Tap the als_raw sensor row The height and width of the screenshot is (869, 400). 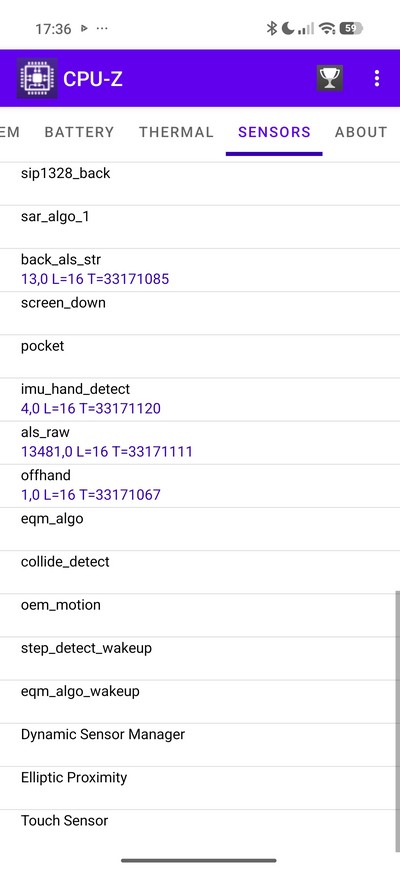(200, 443)
